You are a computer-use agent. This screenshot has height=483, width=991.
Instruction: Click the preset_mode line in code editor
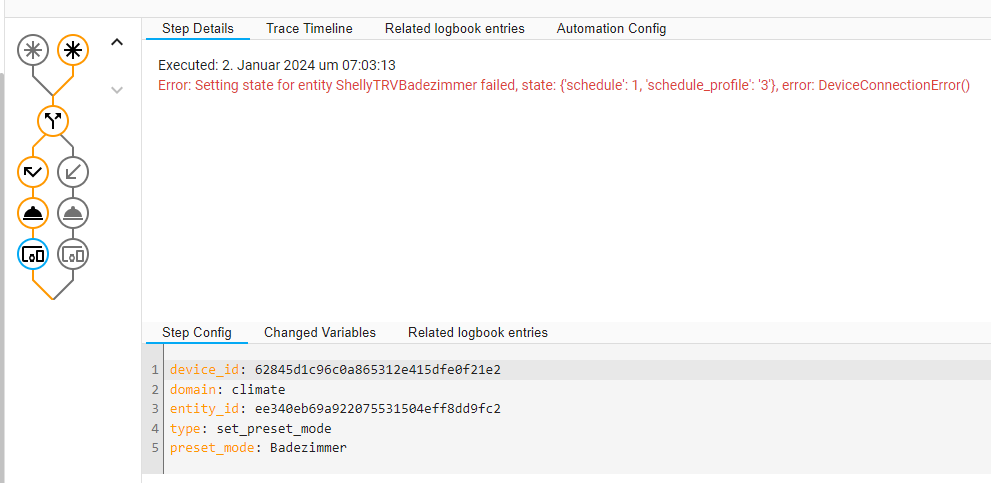click(258, 447)
